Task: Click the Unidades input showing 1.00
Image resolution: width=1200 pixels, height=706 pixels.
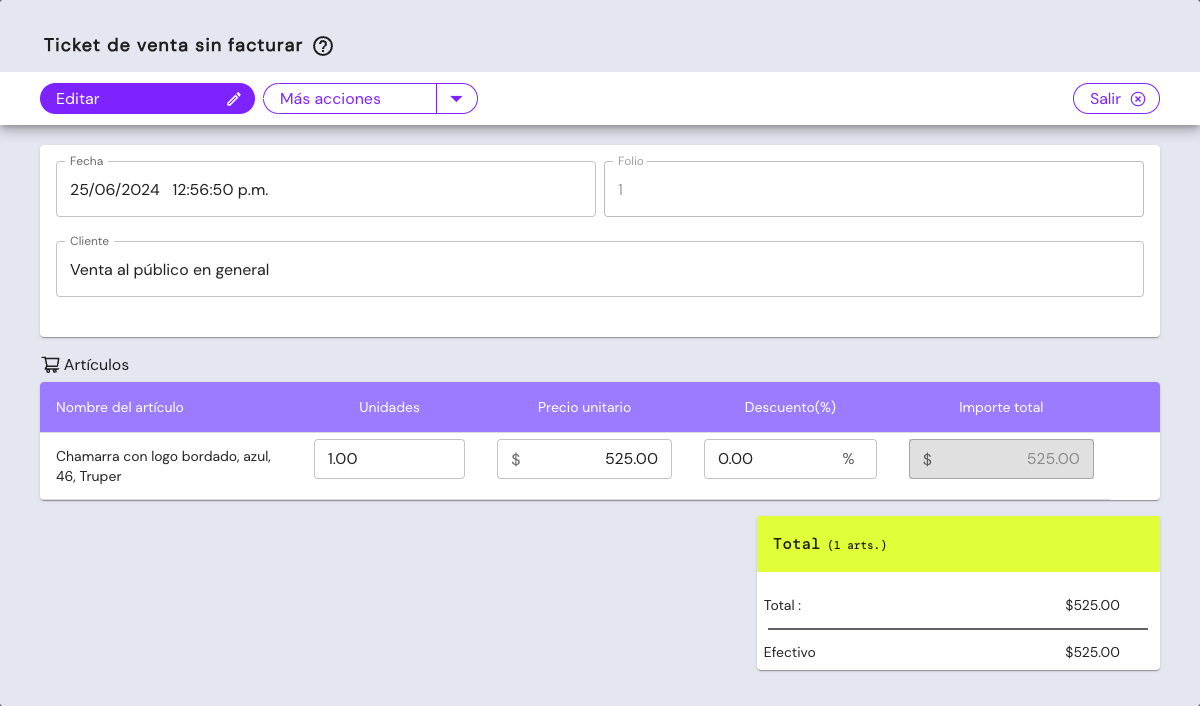Action: [389, 459]
